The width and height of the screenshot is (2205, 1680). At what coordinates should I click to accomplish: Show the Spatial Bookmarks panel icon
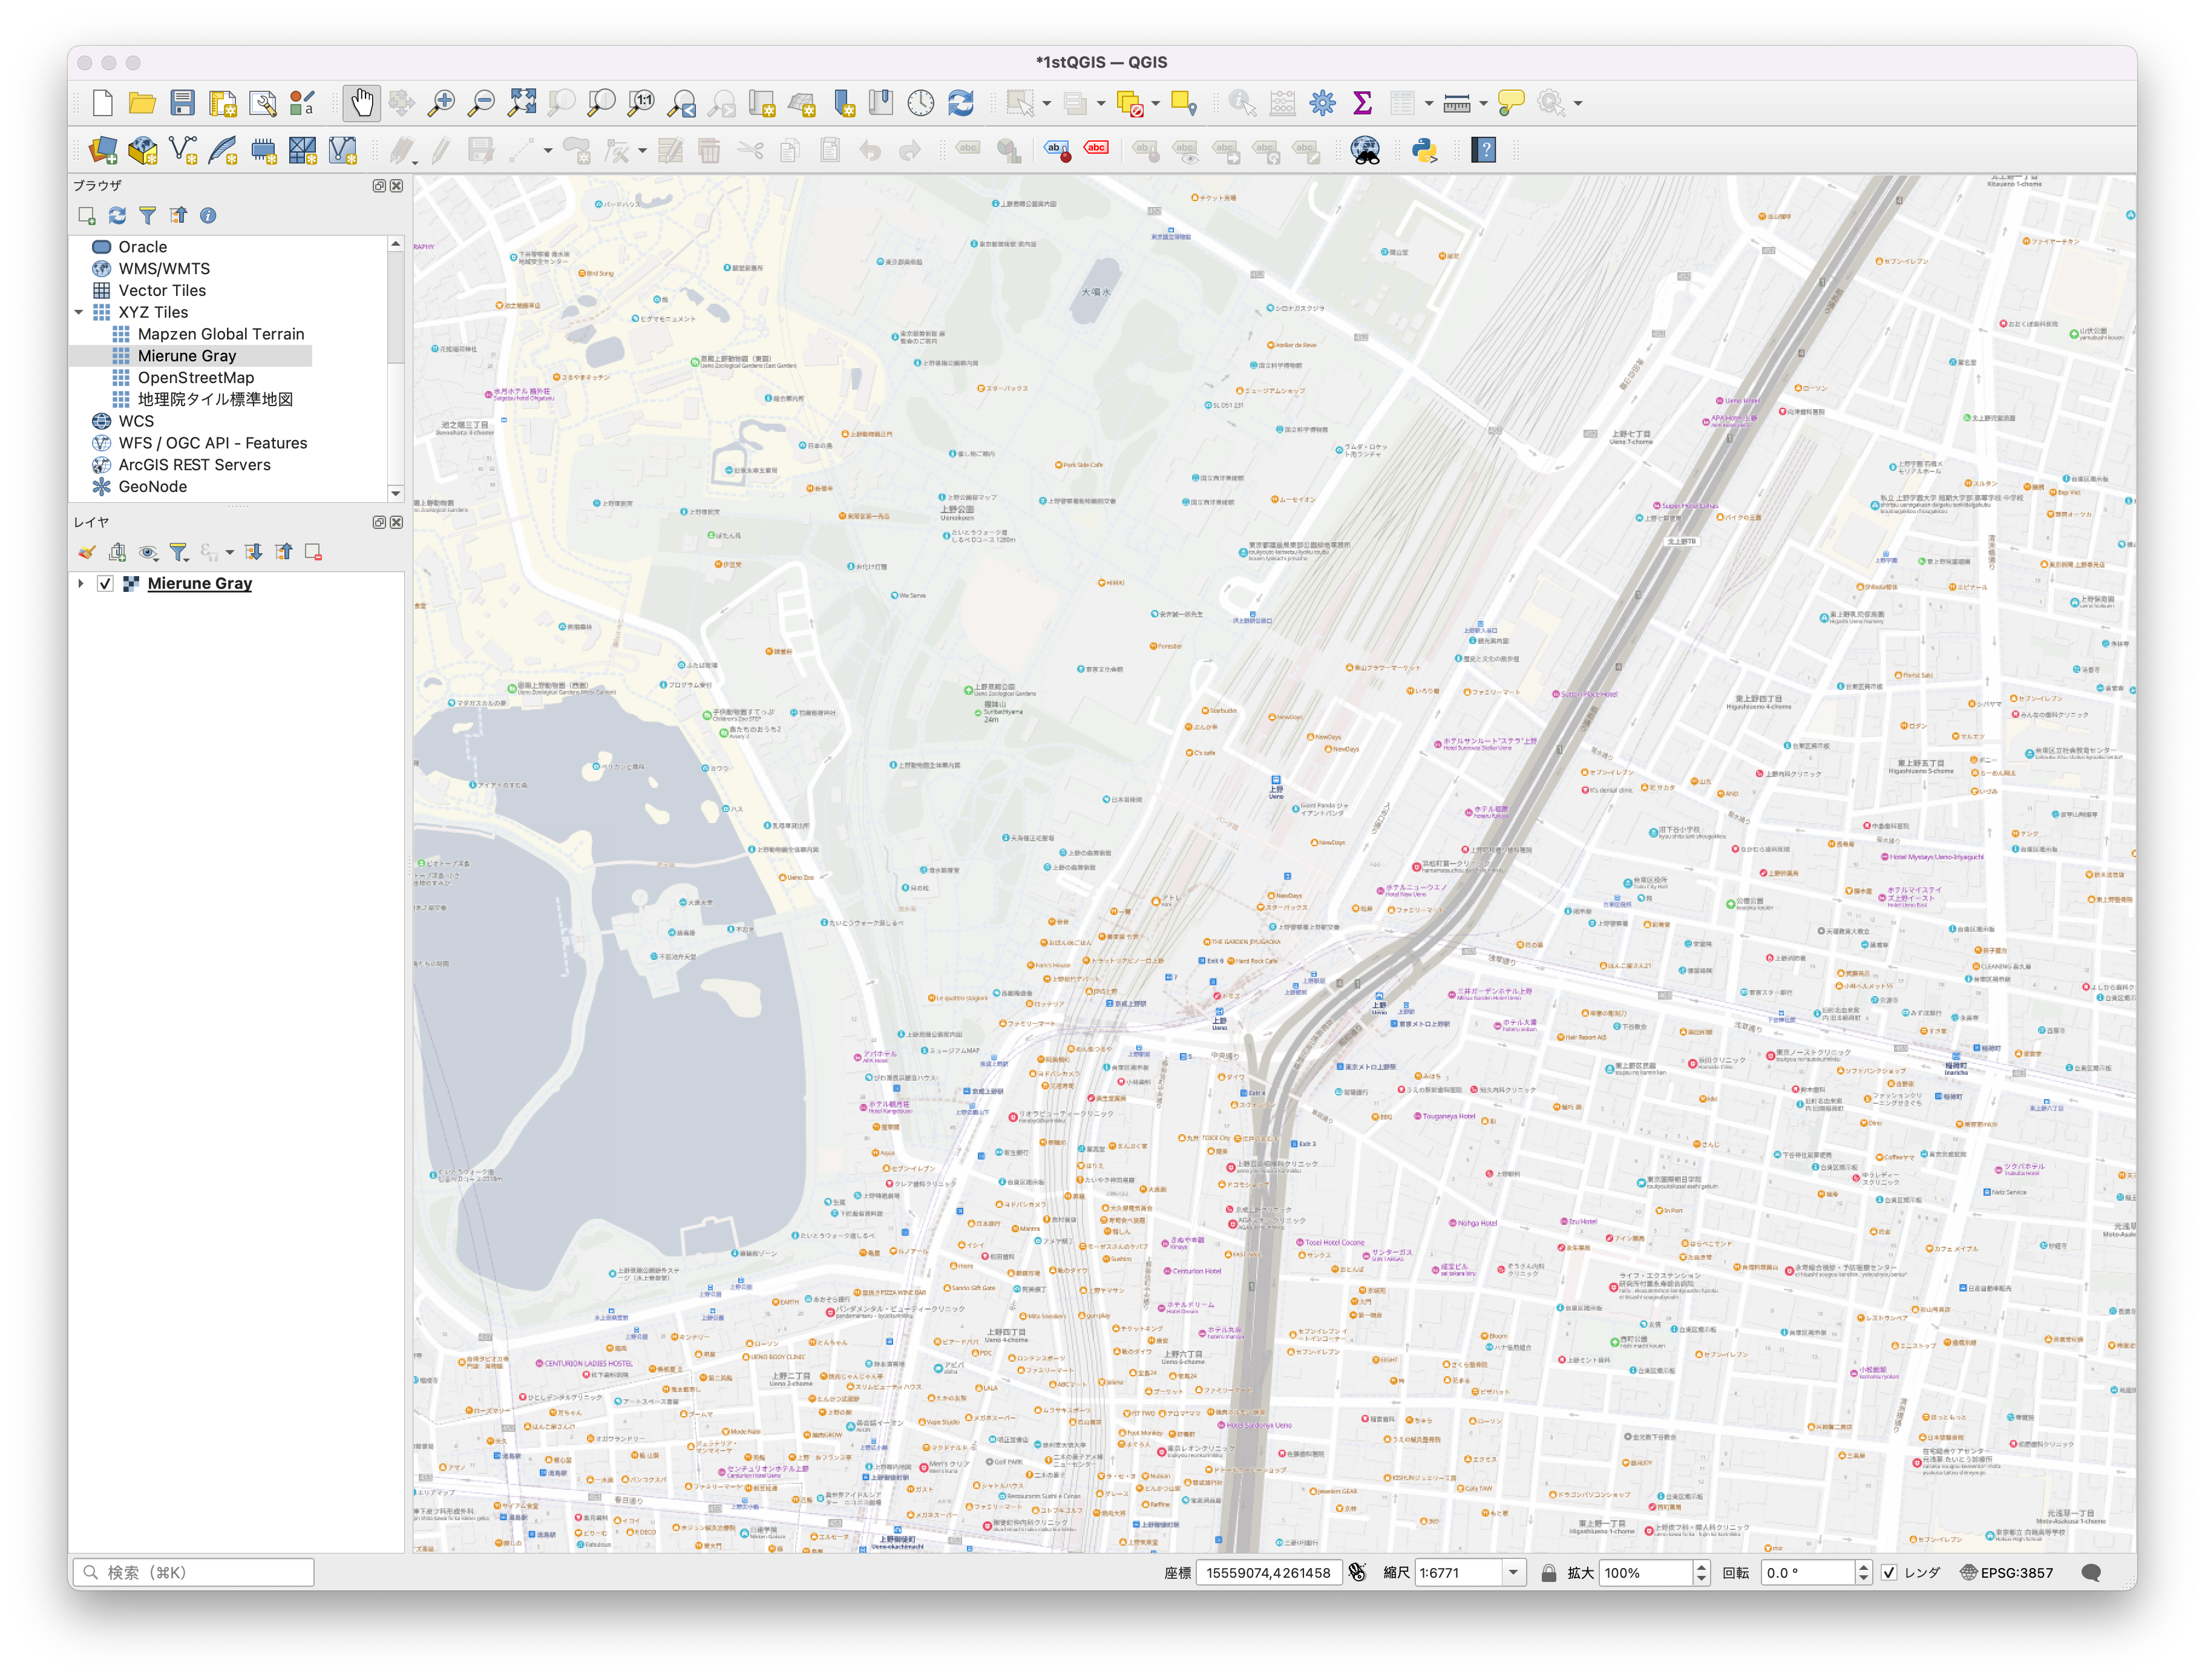pos(881,103)
